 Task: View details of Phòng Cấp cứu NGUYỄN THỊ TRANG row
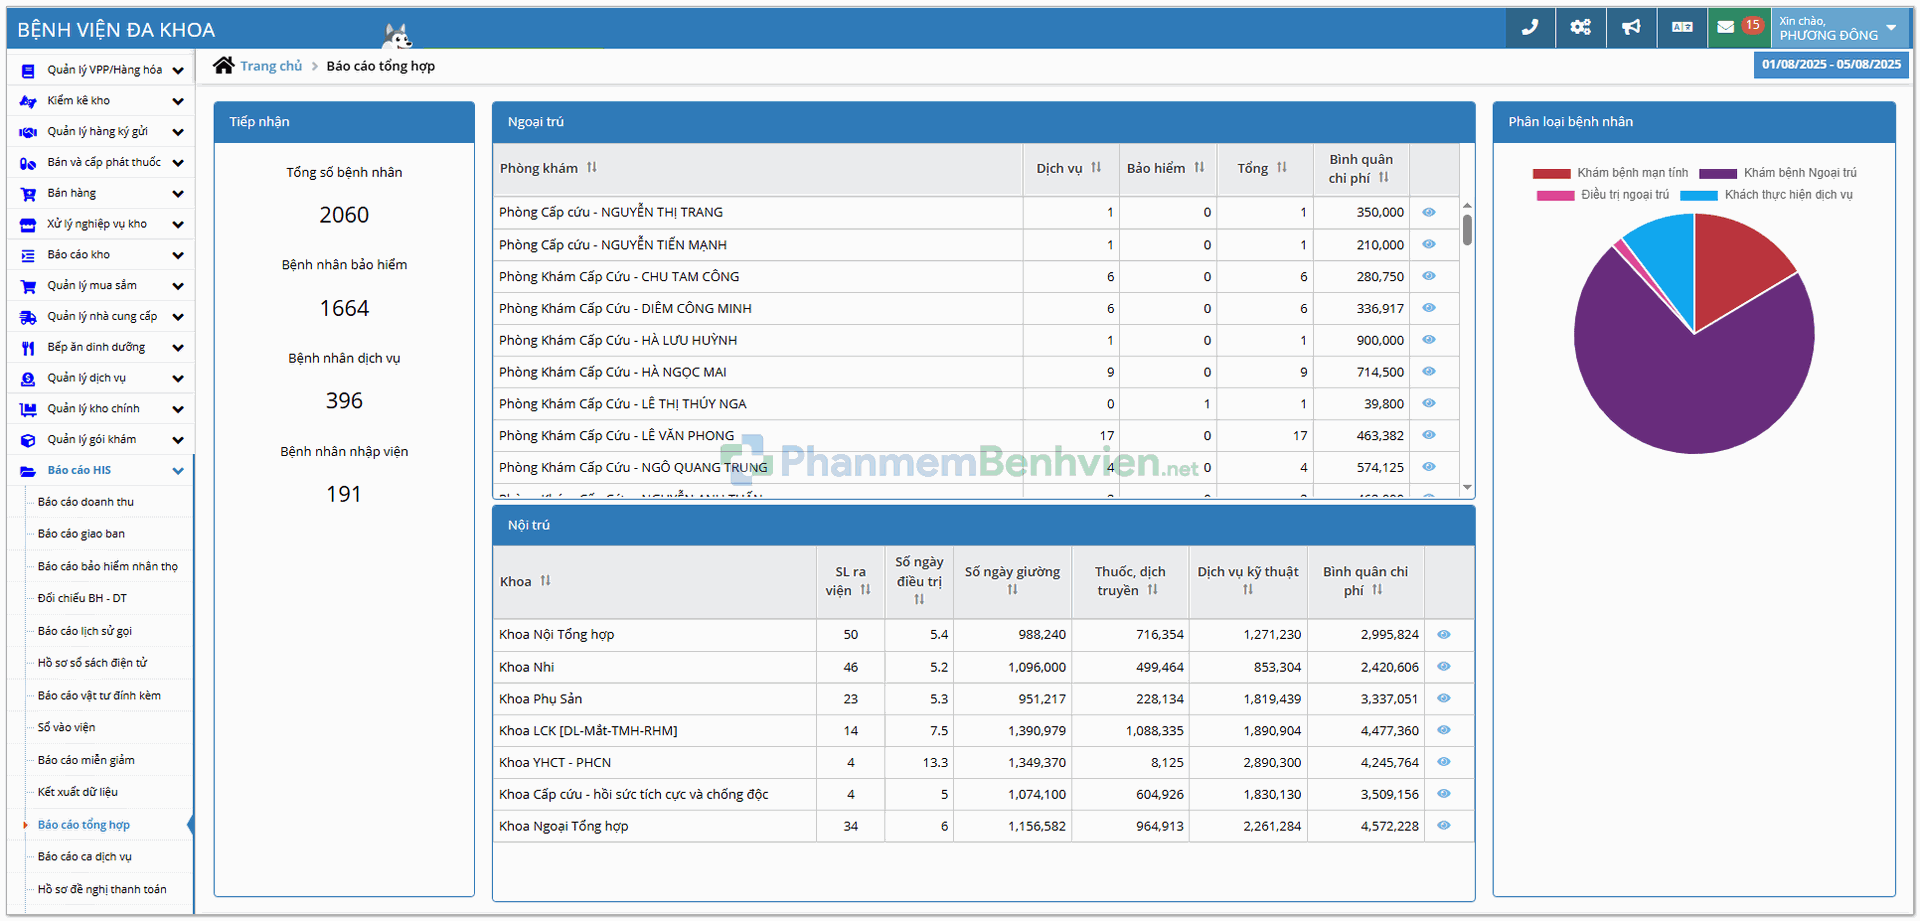pyautogui.click(x=1429, y=212)
